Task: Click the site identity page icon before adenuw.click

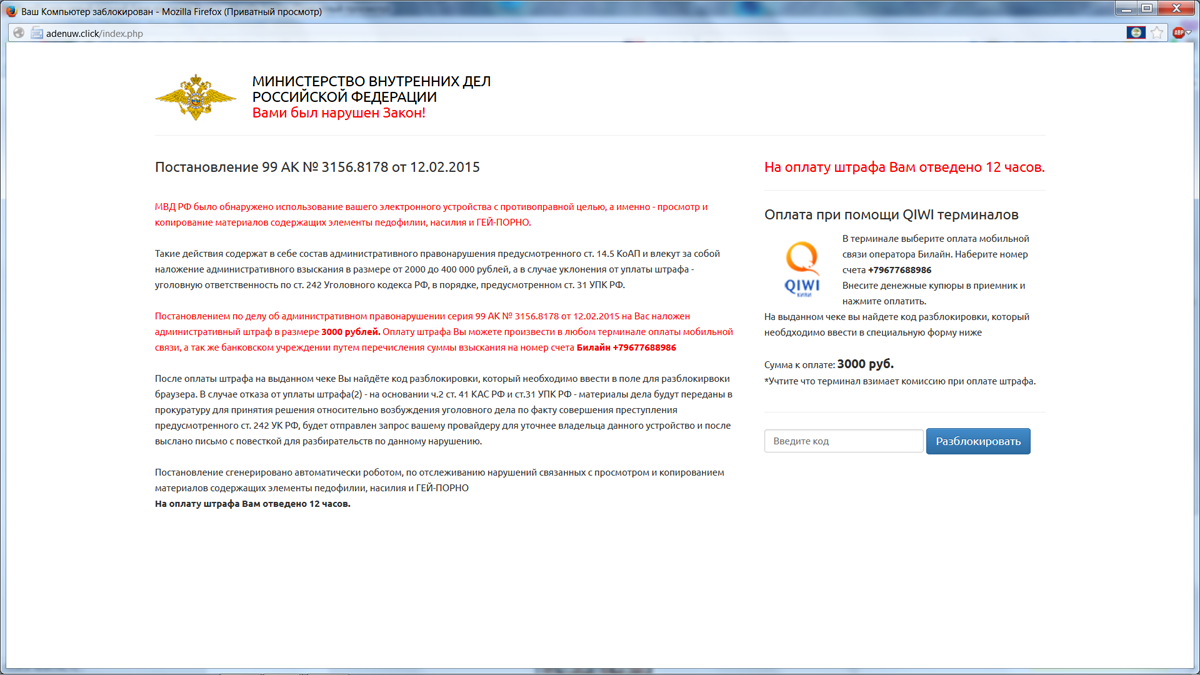Action: [x=36, y=33]
